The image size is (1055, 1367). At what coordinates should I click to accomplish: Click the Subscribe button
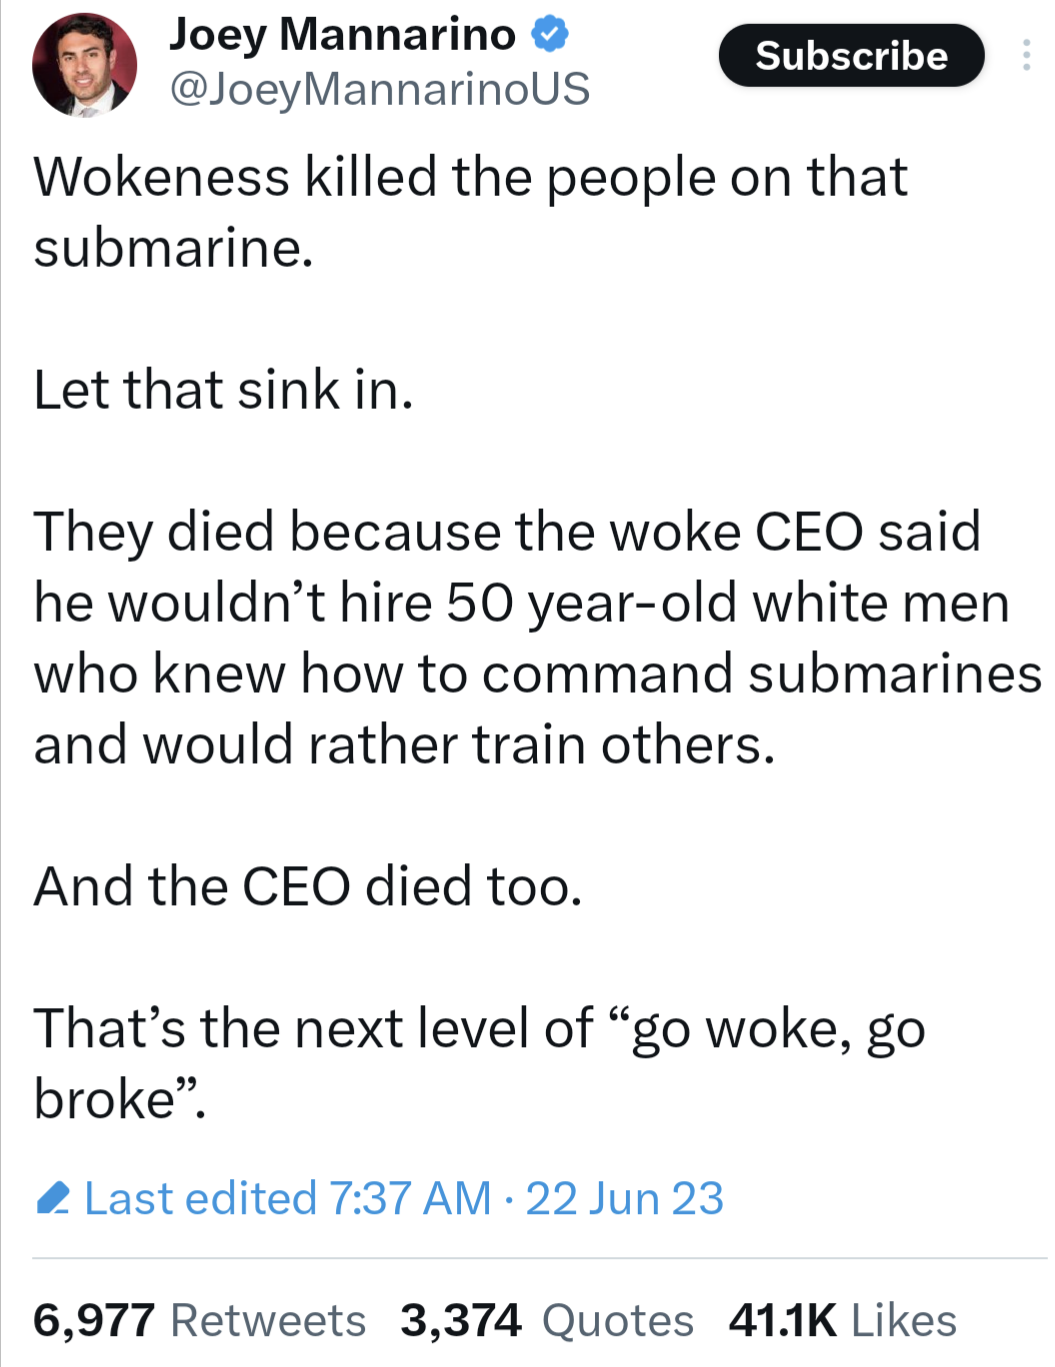click(x=851, y=55)
